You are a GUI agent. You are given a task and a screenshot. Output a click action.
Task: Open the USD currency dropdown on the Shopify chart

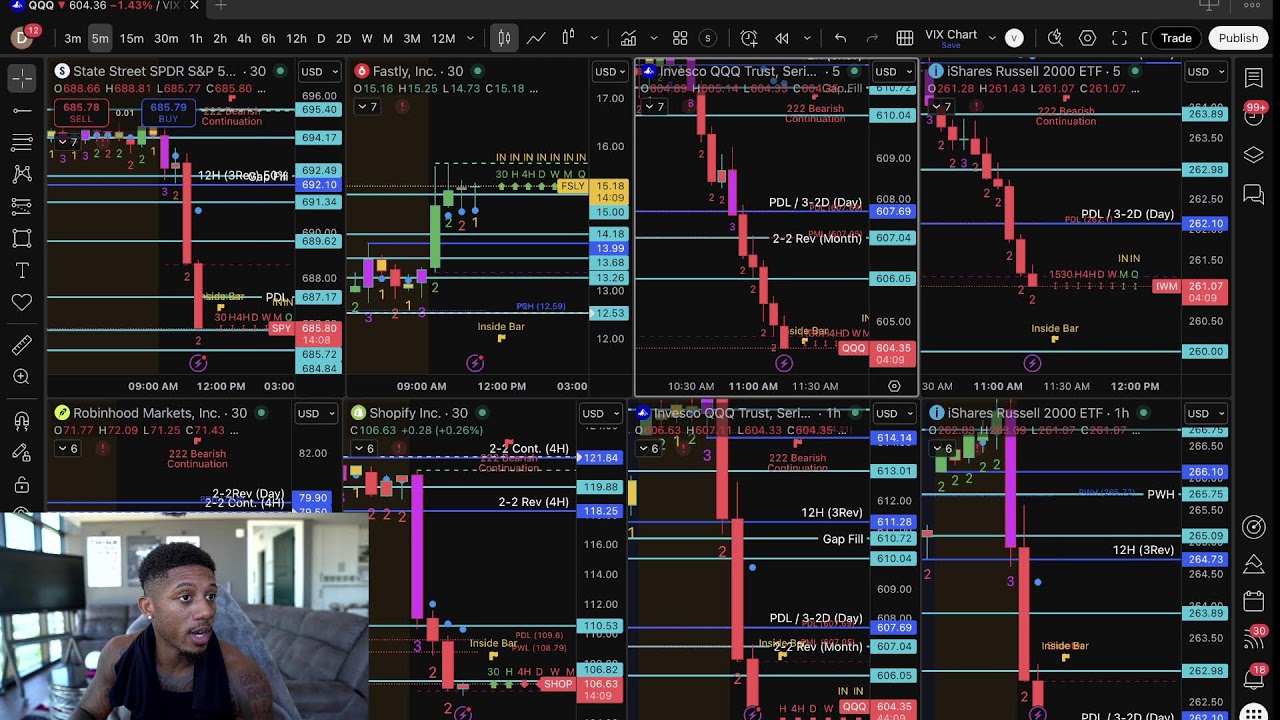point(602,414)
